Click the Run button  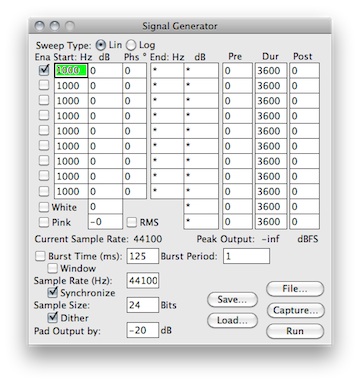click(295, 331)
